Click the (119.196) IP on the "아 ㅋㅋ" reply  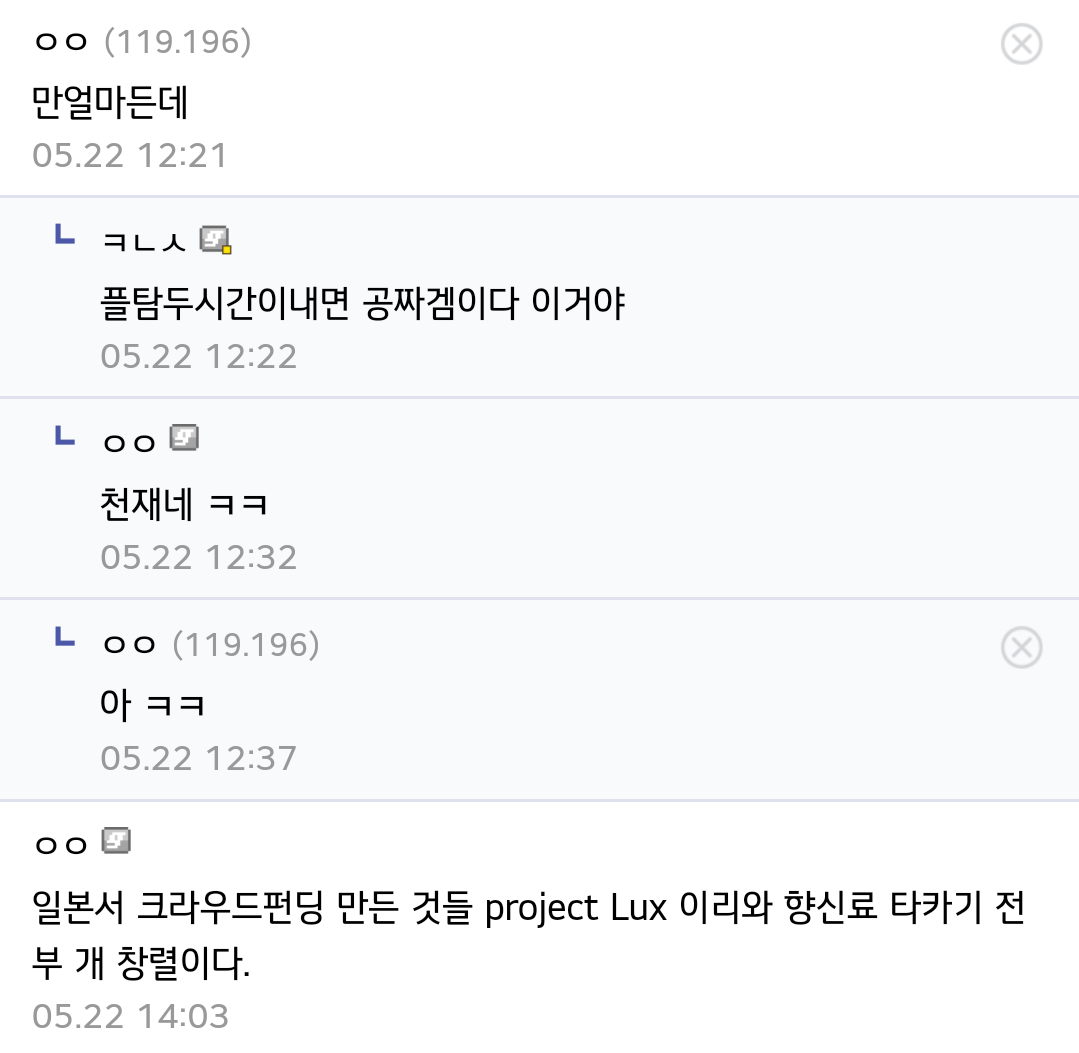coord(246,645)
